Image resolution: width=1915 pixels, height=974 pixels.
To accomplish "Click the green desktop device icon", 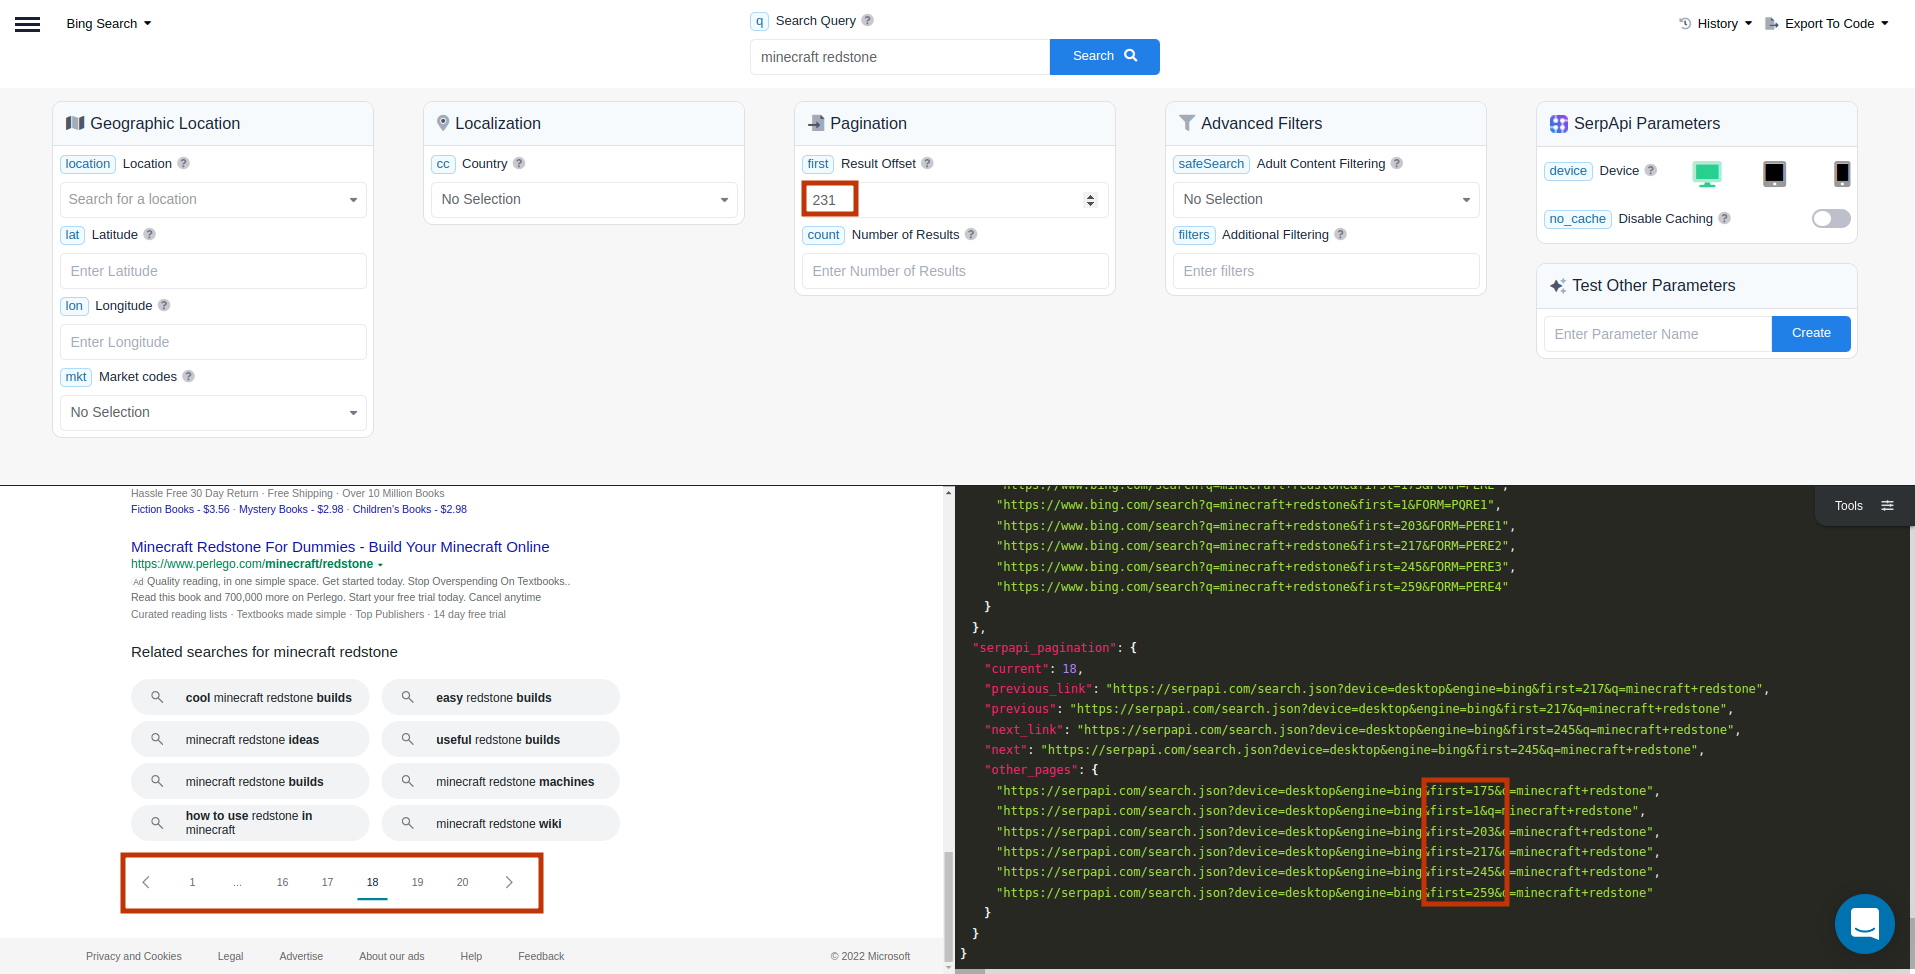I will click(x=1707, y=173).
